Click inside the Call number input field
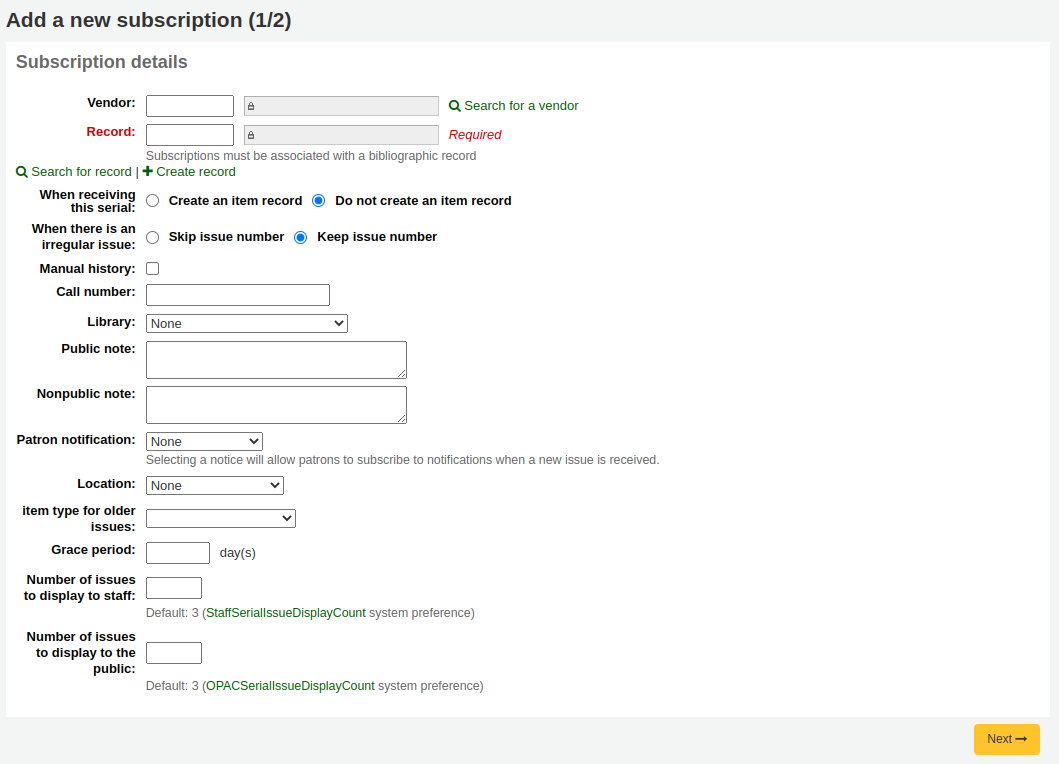 coord(237,294)
